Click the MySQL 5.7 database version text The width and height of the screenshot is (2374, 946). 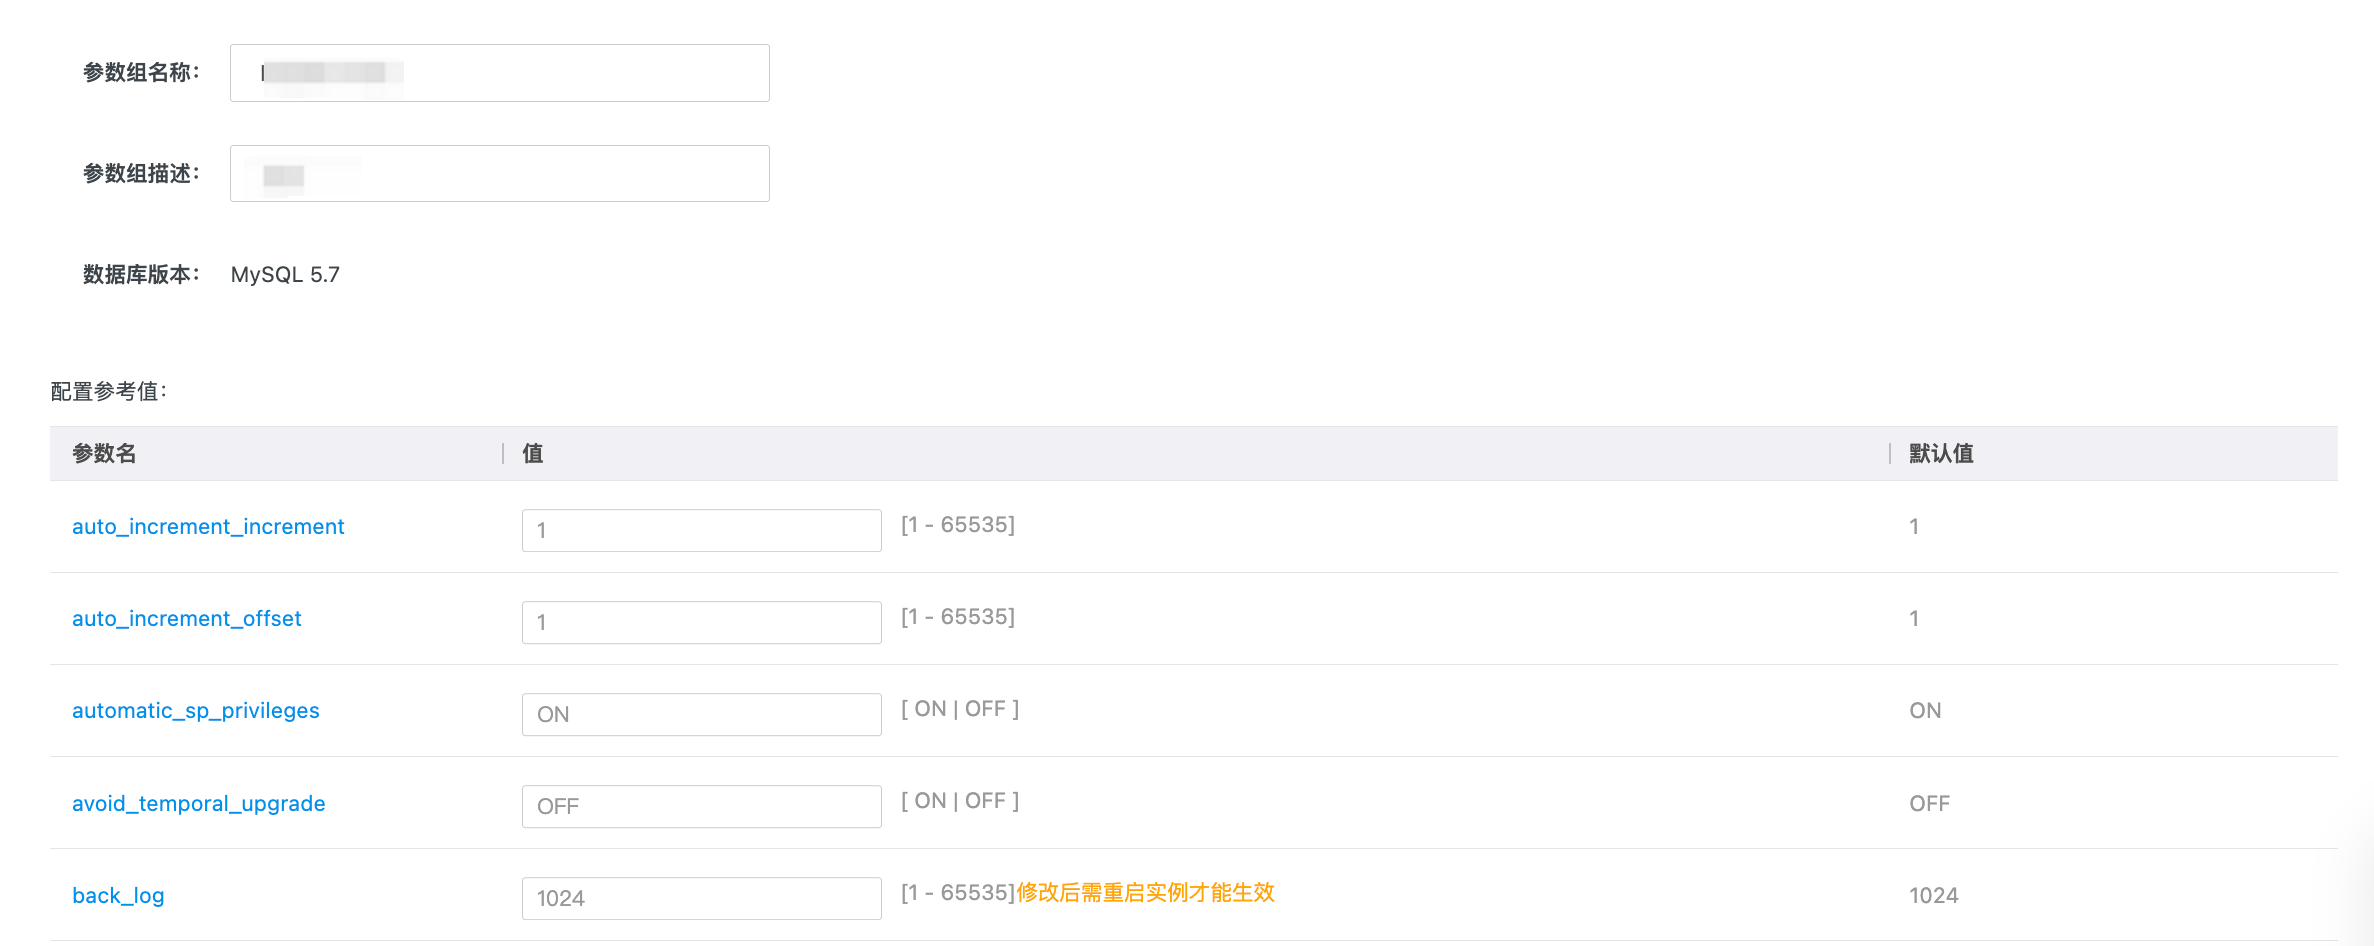(x=285, y=275)
